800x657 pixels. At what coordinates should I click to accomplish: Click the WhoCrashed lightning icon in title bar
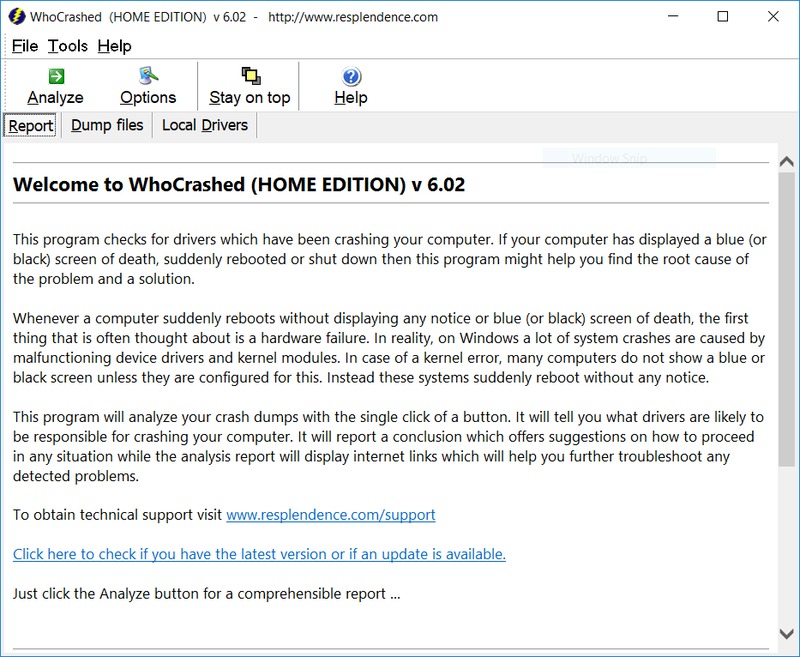tap(15, 17)
